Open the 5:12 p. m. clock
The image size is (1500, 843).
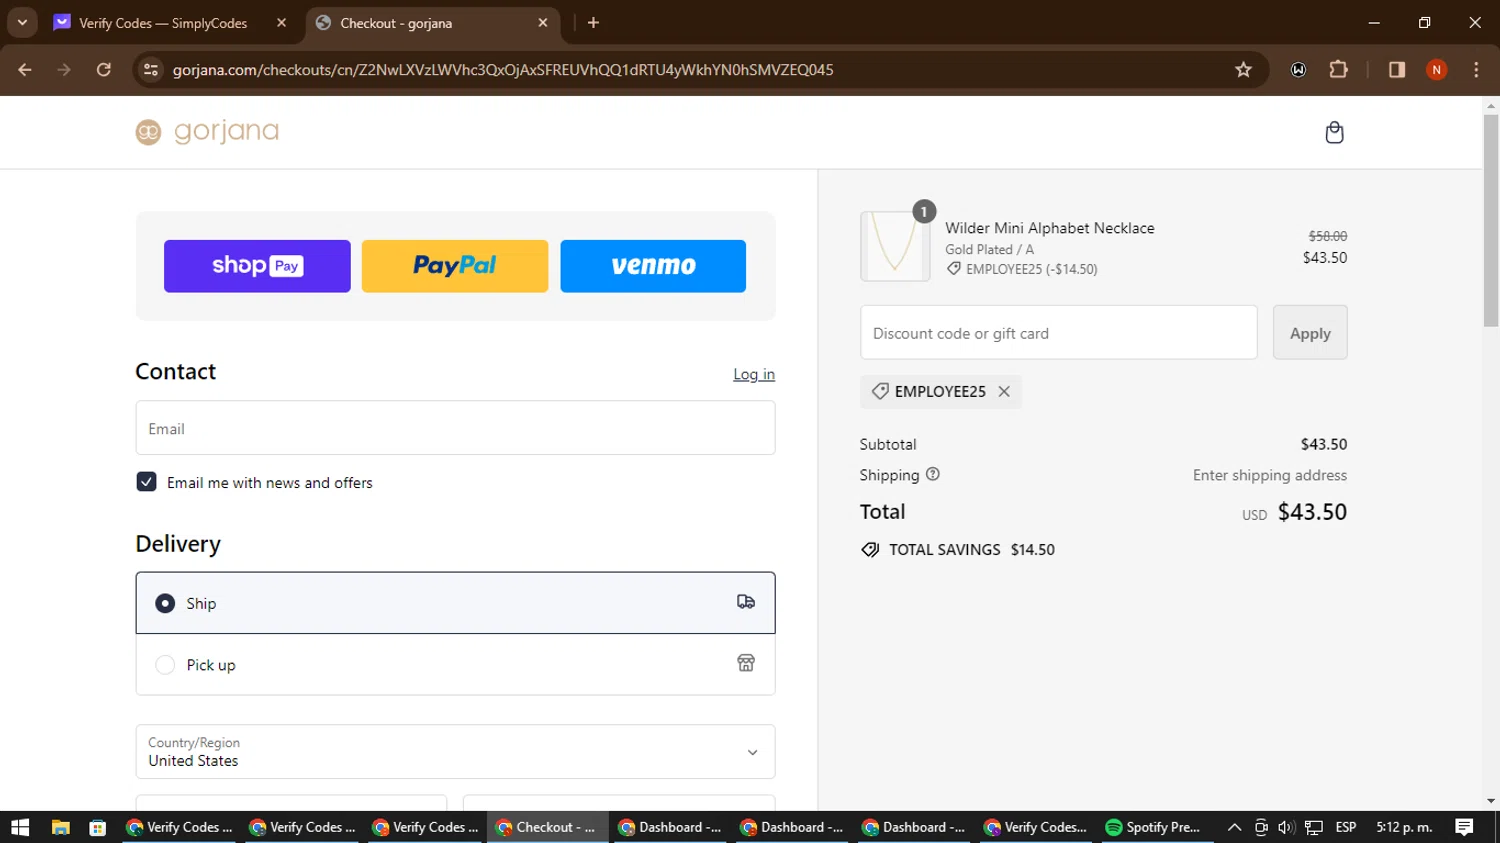tap(1404, 827)
